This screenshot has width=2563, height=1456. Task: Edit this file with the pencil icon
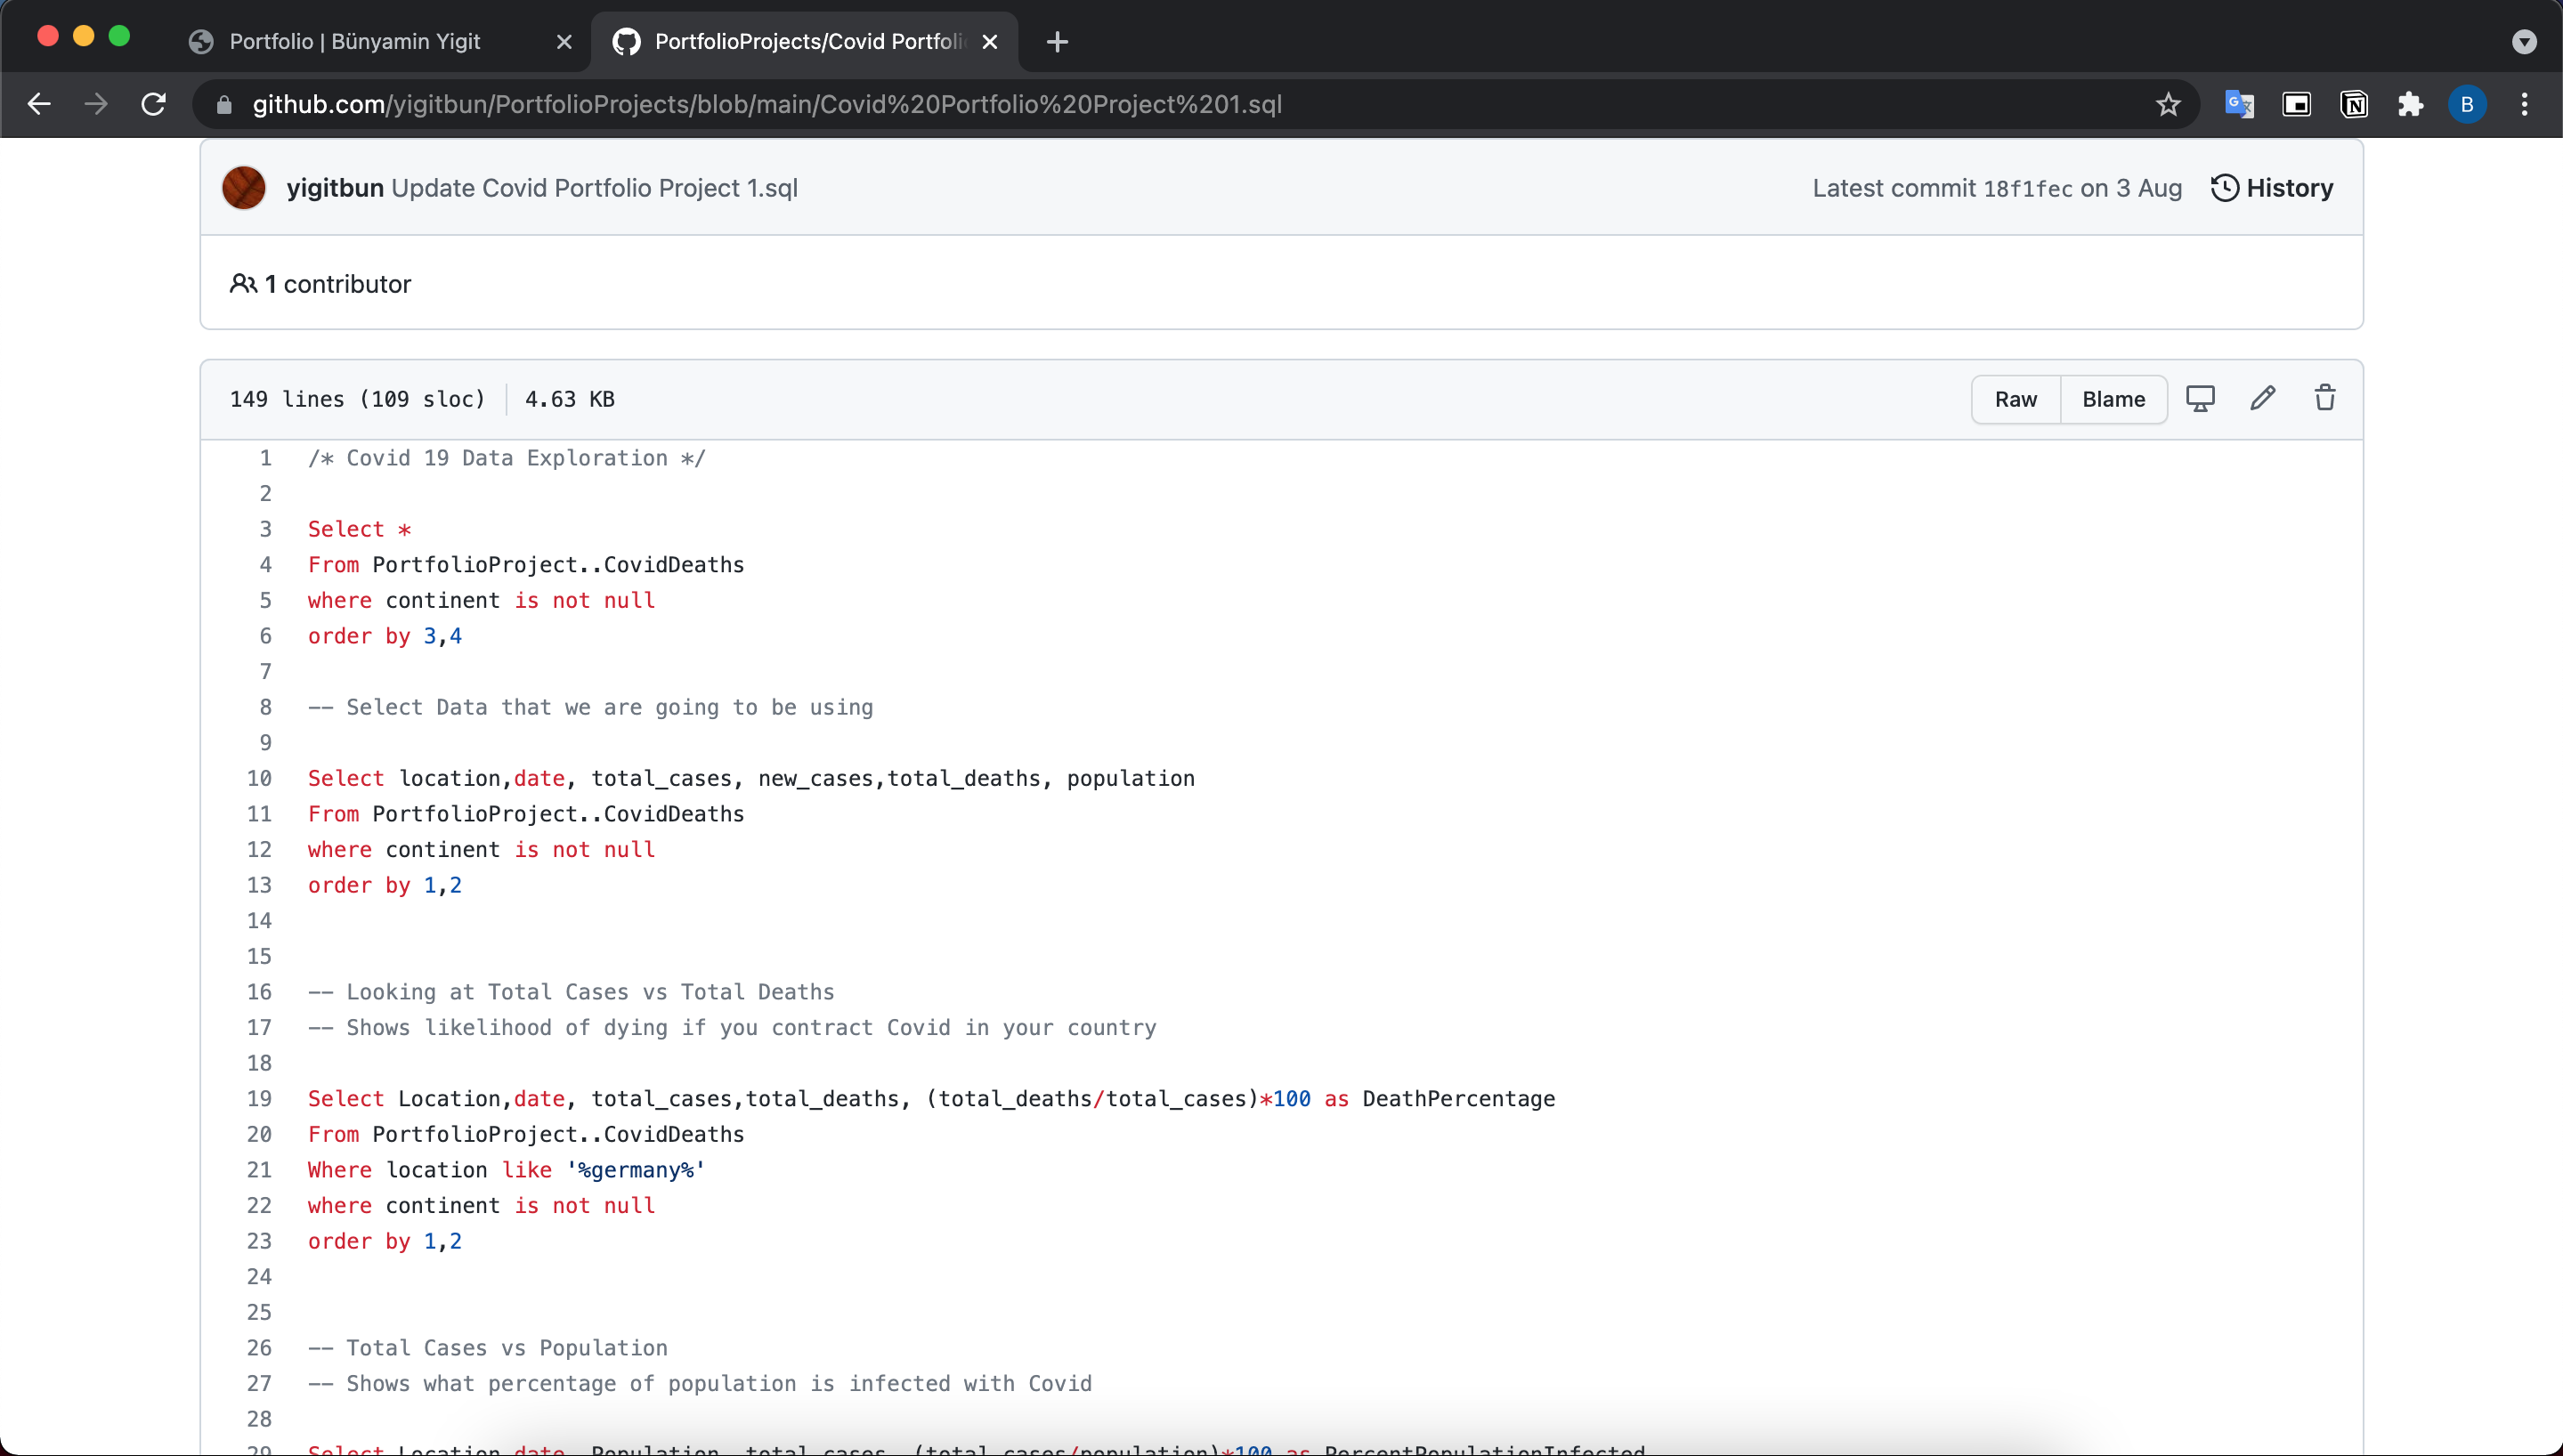click(2263, 398)
